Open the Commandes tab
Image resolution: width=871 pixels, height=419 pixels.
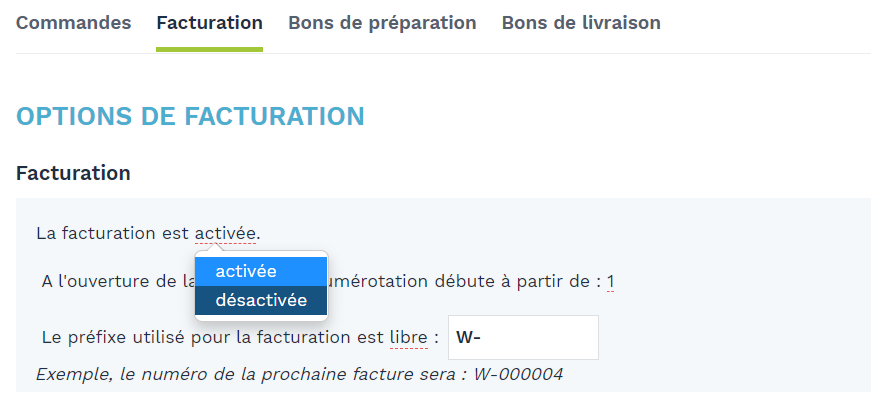point(73,23)
